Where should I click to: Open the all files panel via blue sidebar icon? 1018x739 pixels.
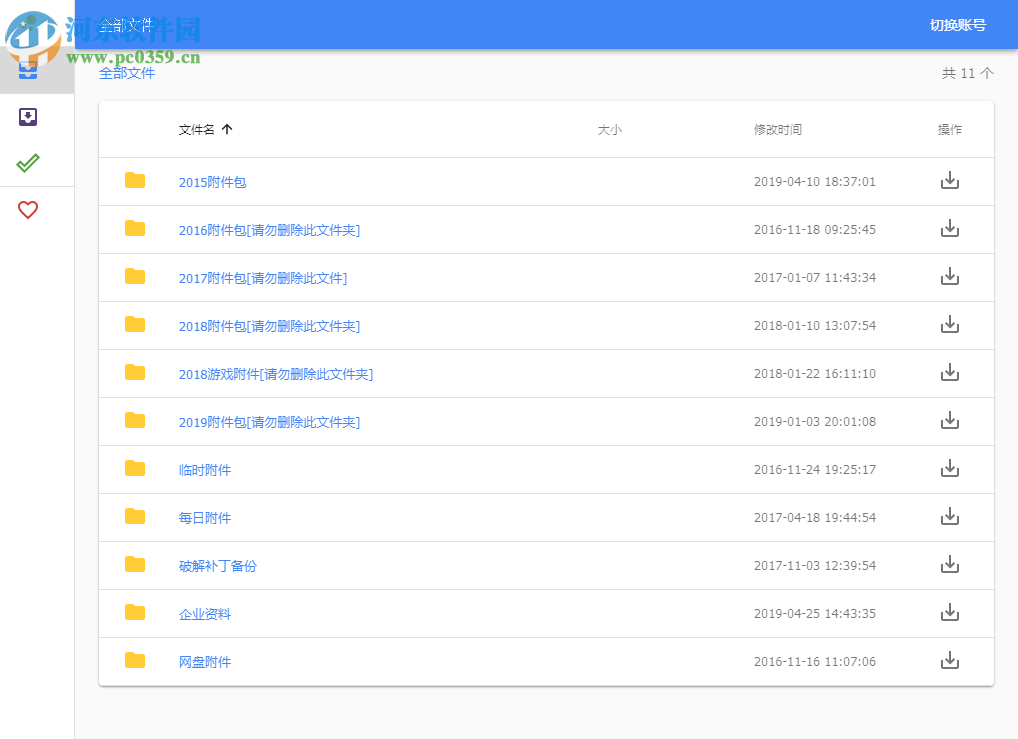pos(27,68)
